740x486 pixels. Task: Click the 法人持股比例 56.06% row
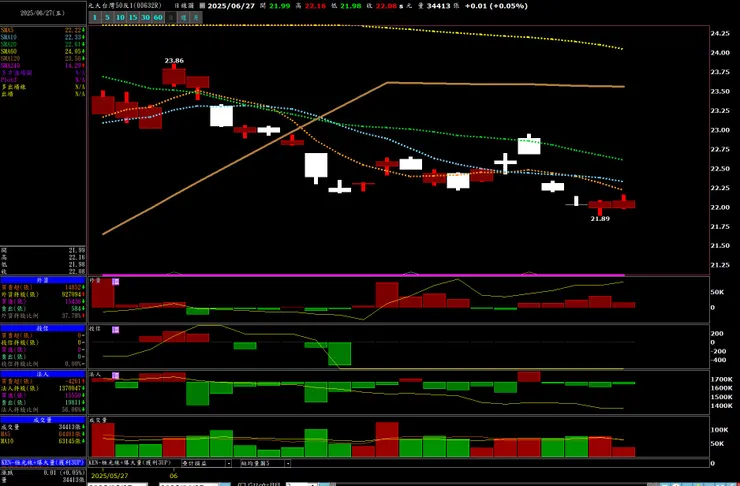coord(43,410)
